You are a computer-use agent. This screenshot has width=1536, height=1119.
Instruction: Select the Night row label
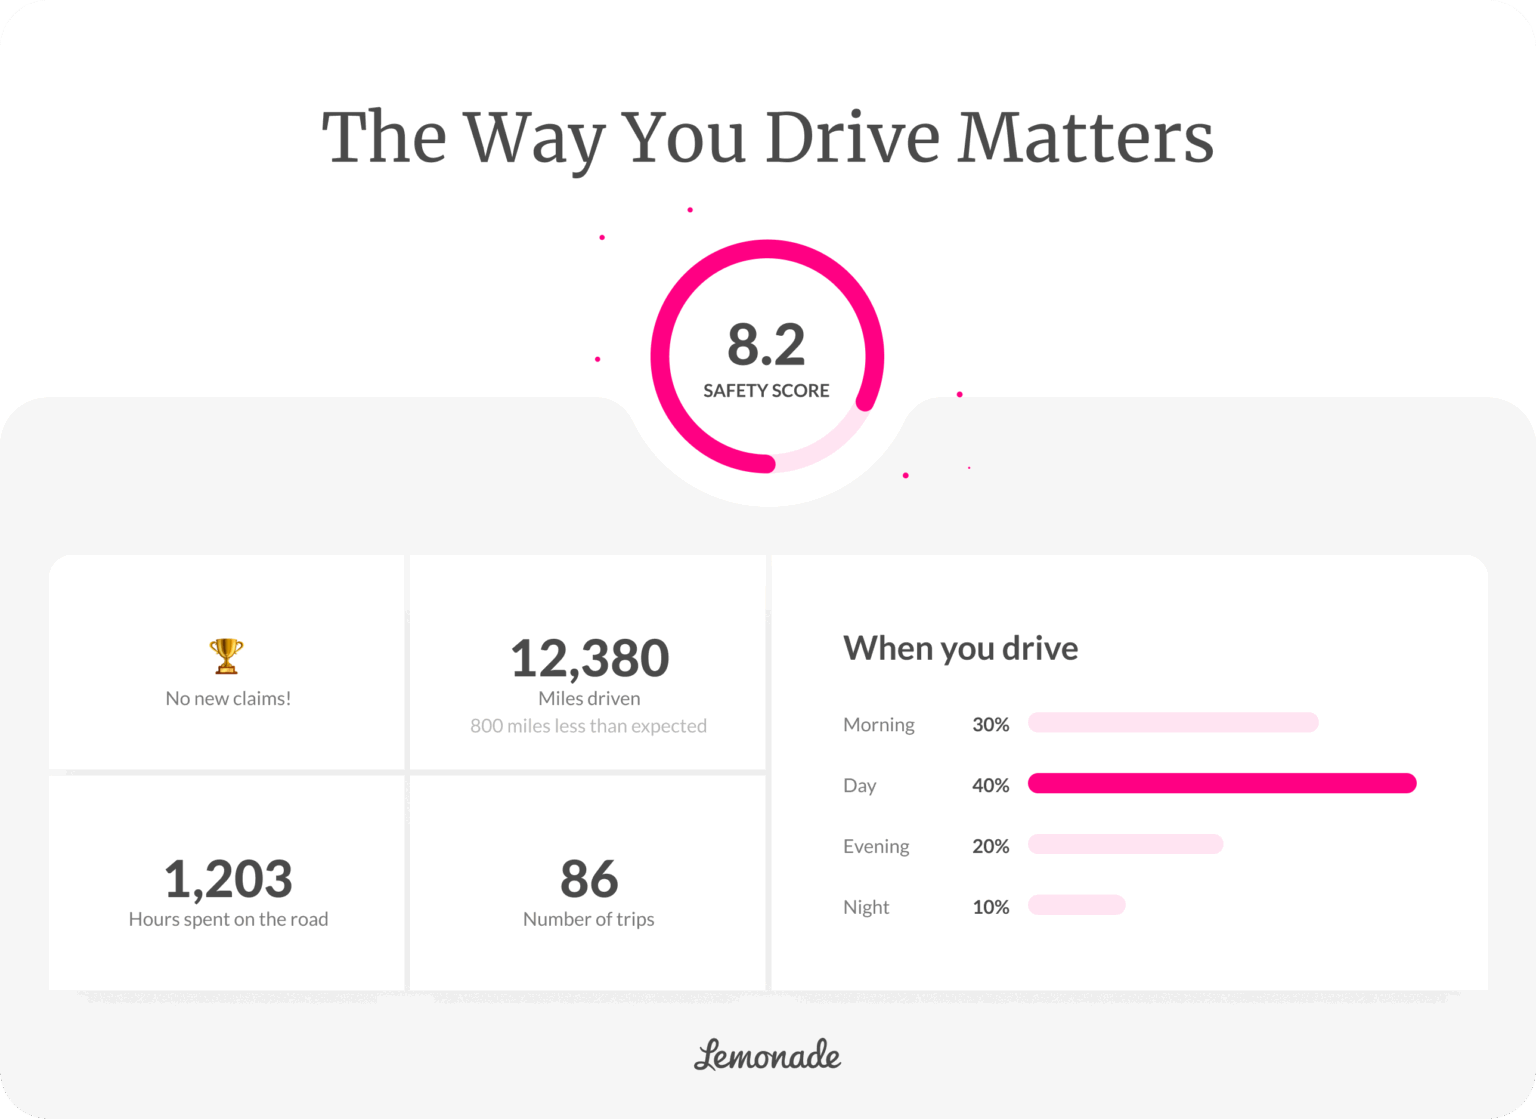pyautogui.click(x=865, y=908)
